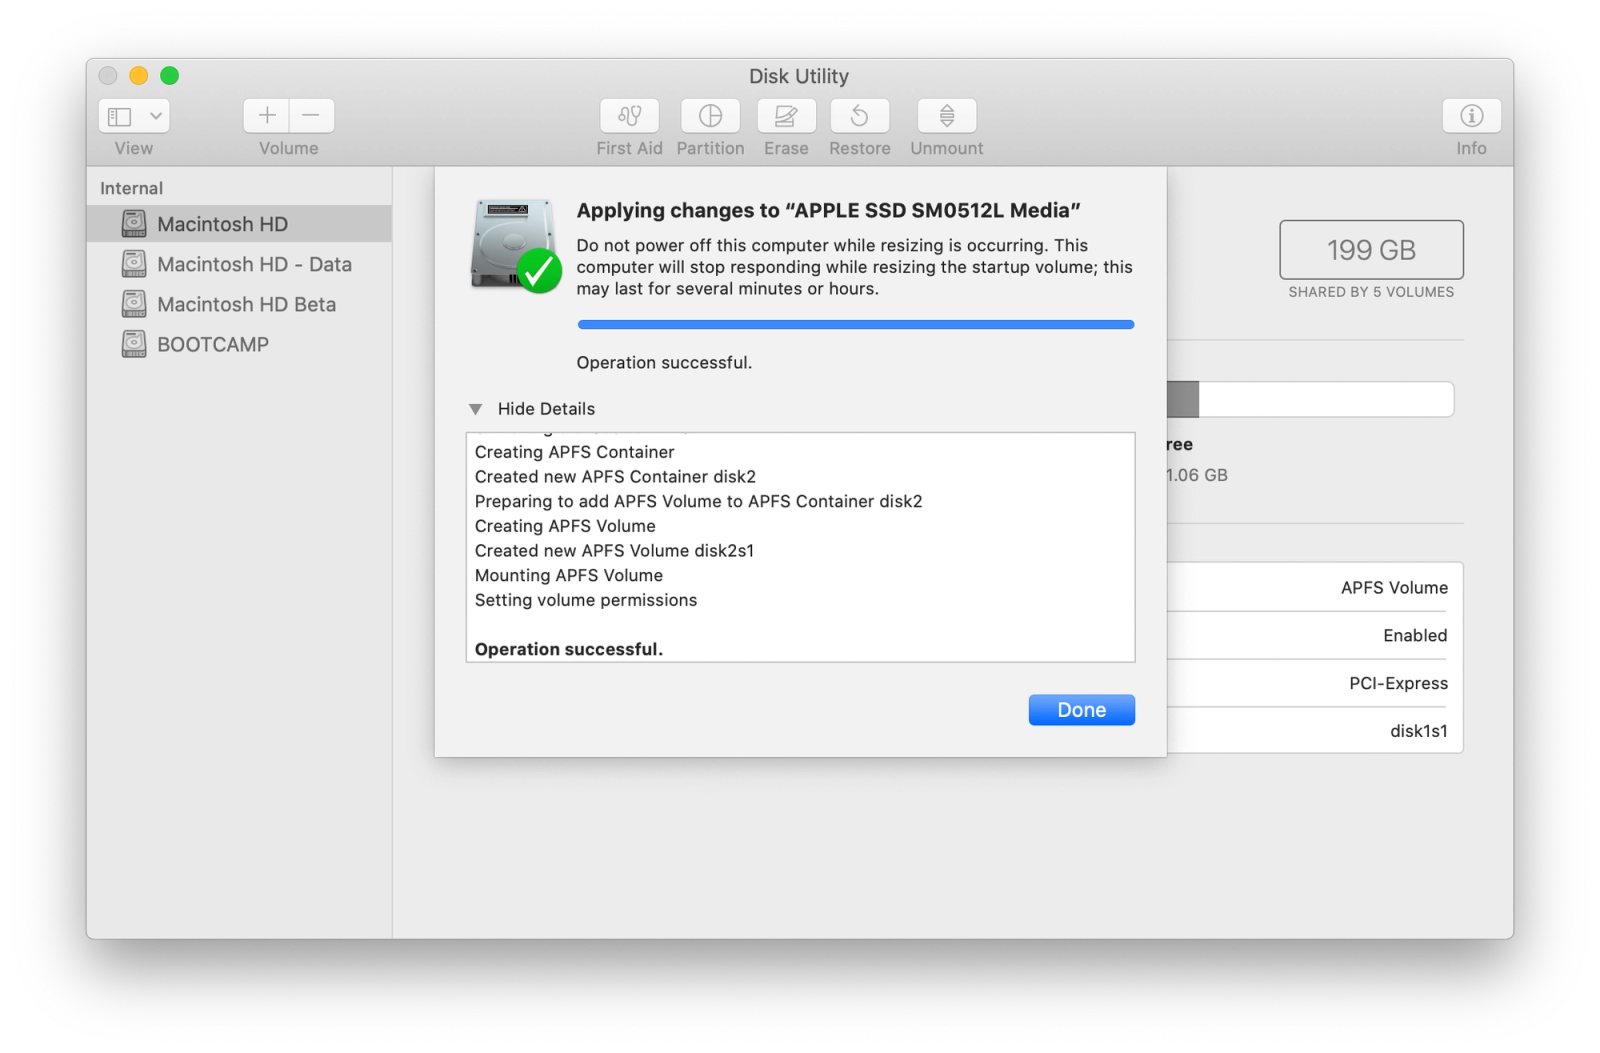Click the Erase toolbar icon
The height and width of the screenshot is (1053, 1600).
pyautogui.click(x=786, y=116)
